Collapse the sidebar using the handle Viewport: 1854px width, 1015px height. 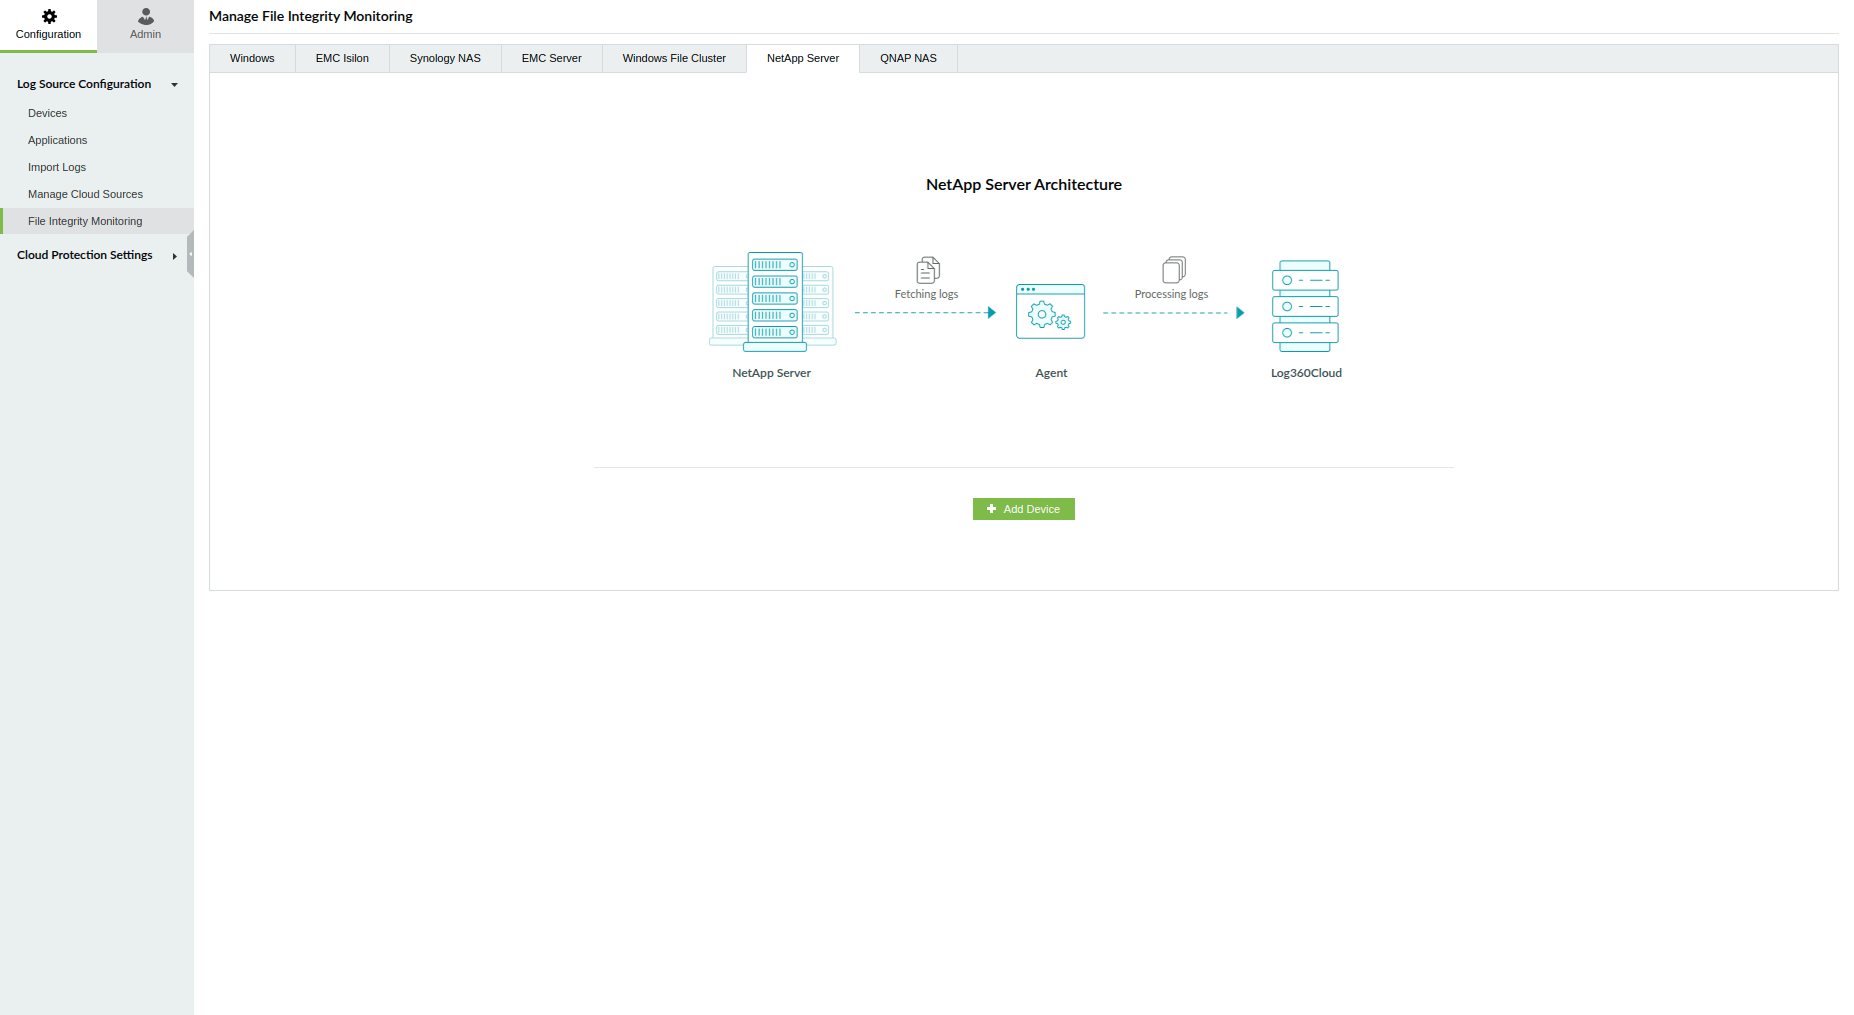click(x=190, y=254)
